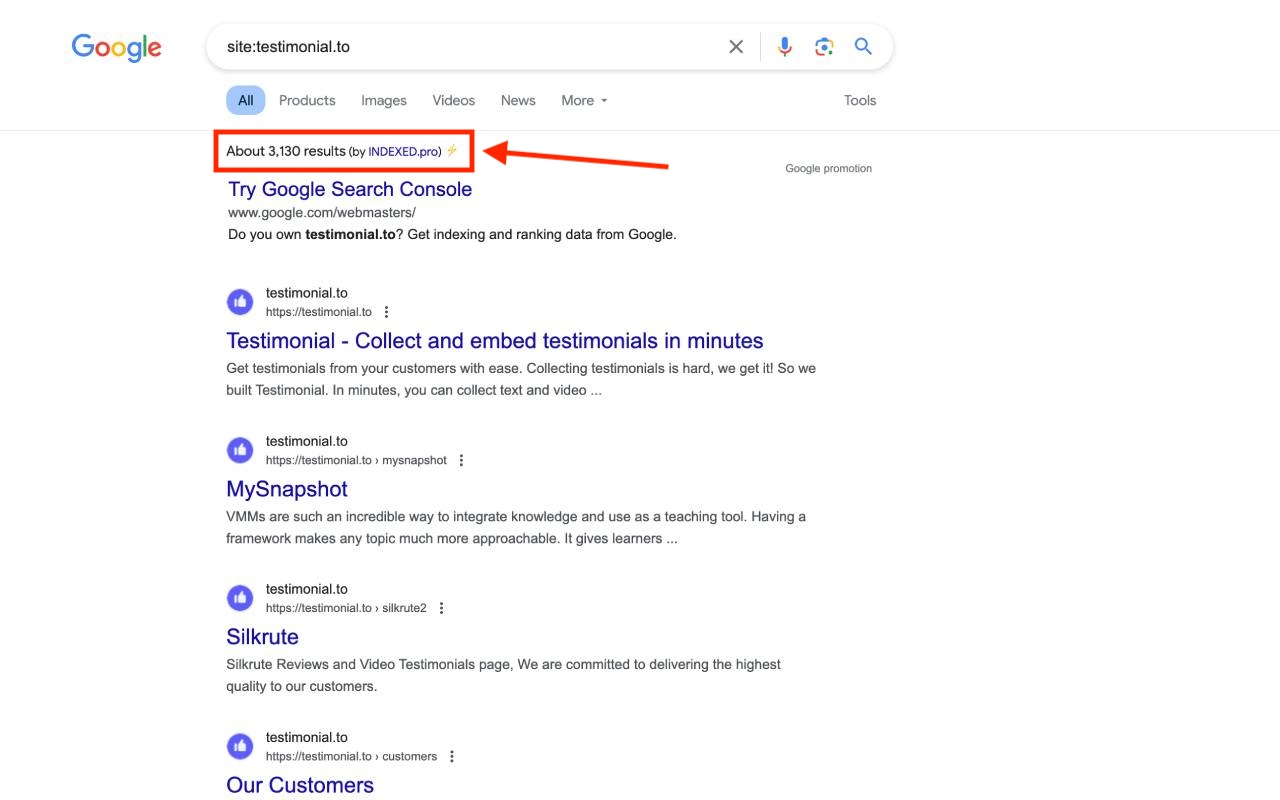The width and height of the screenshot is (1280, 800).
Task: Open Testimonial - Collect and embed testimonials result
Action: tap(495, 341)
